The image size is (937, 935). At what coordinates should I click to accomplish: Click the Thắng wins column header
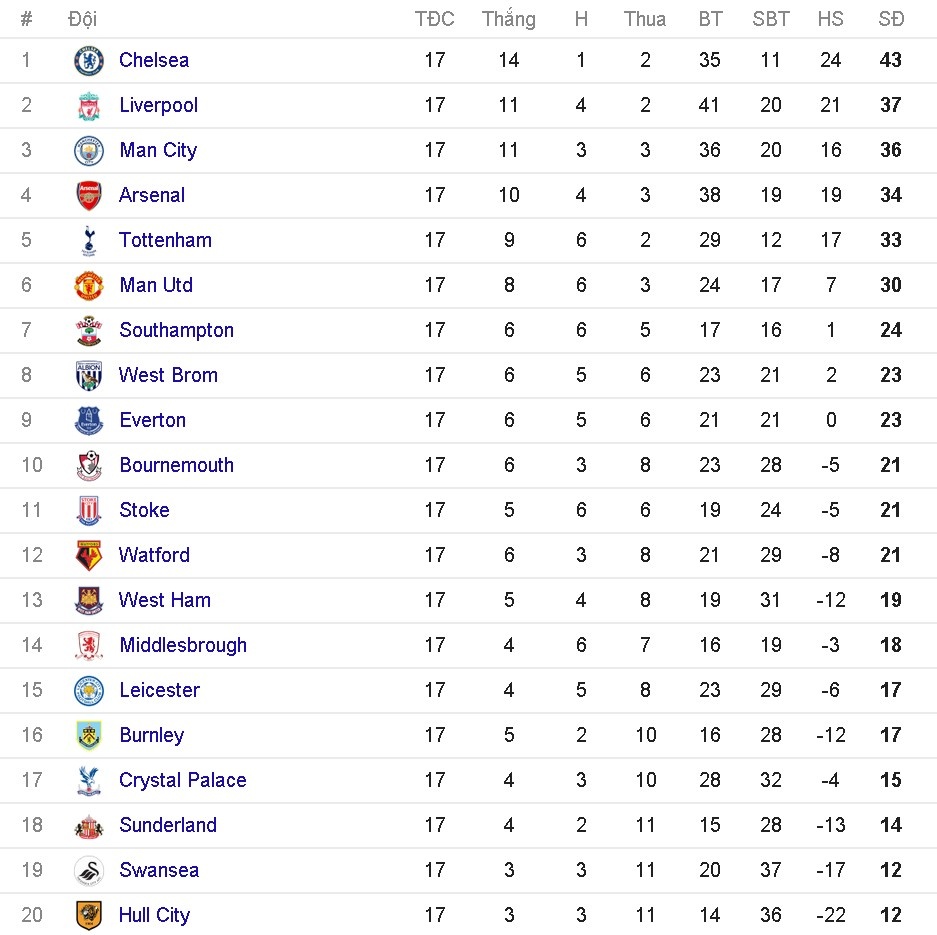coord(508,19)
